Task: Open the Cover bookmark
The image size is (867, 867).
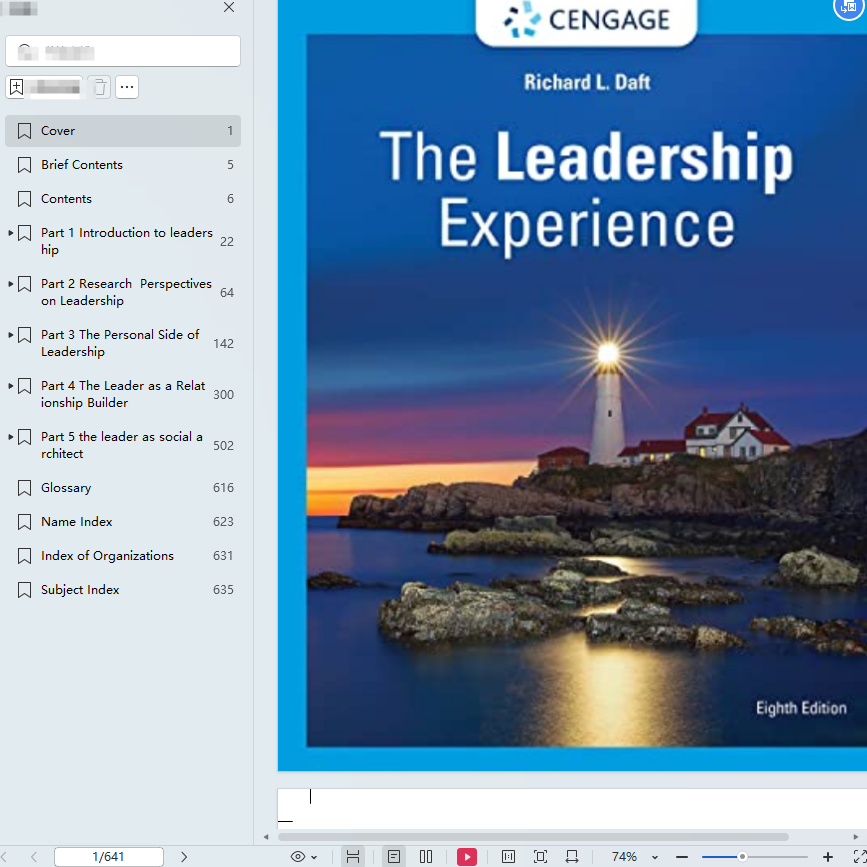Action: pyautogui.click(x=123, y=131)
